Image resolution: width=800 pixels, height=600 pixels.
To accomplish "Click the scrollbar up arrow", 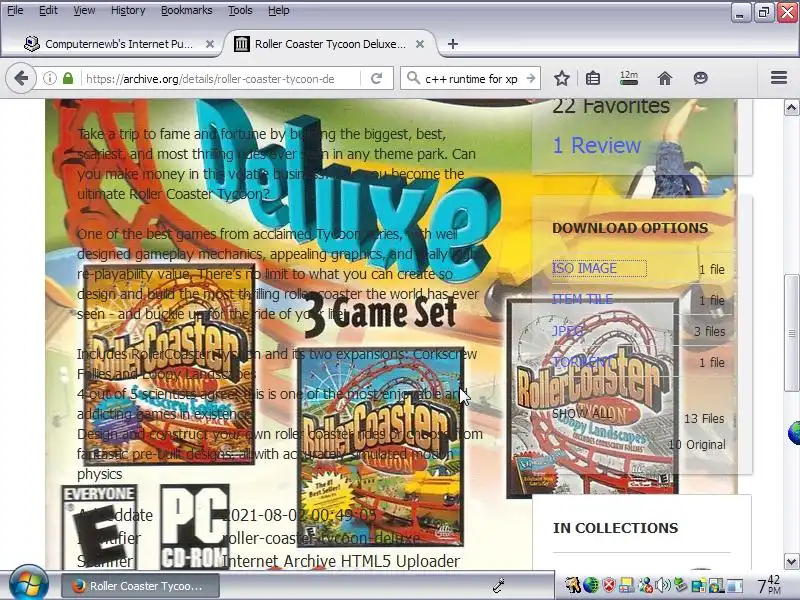I will pos(791,108).
